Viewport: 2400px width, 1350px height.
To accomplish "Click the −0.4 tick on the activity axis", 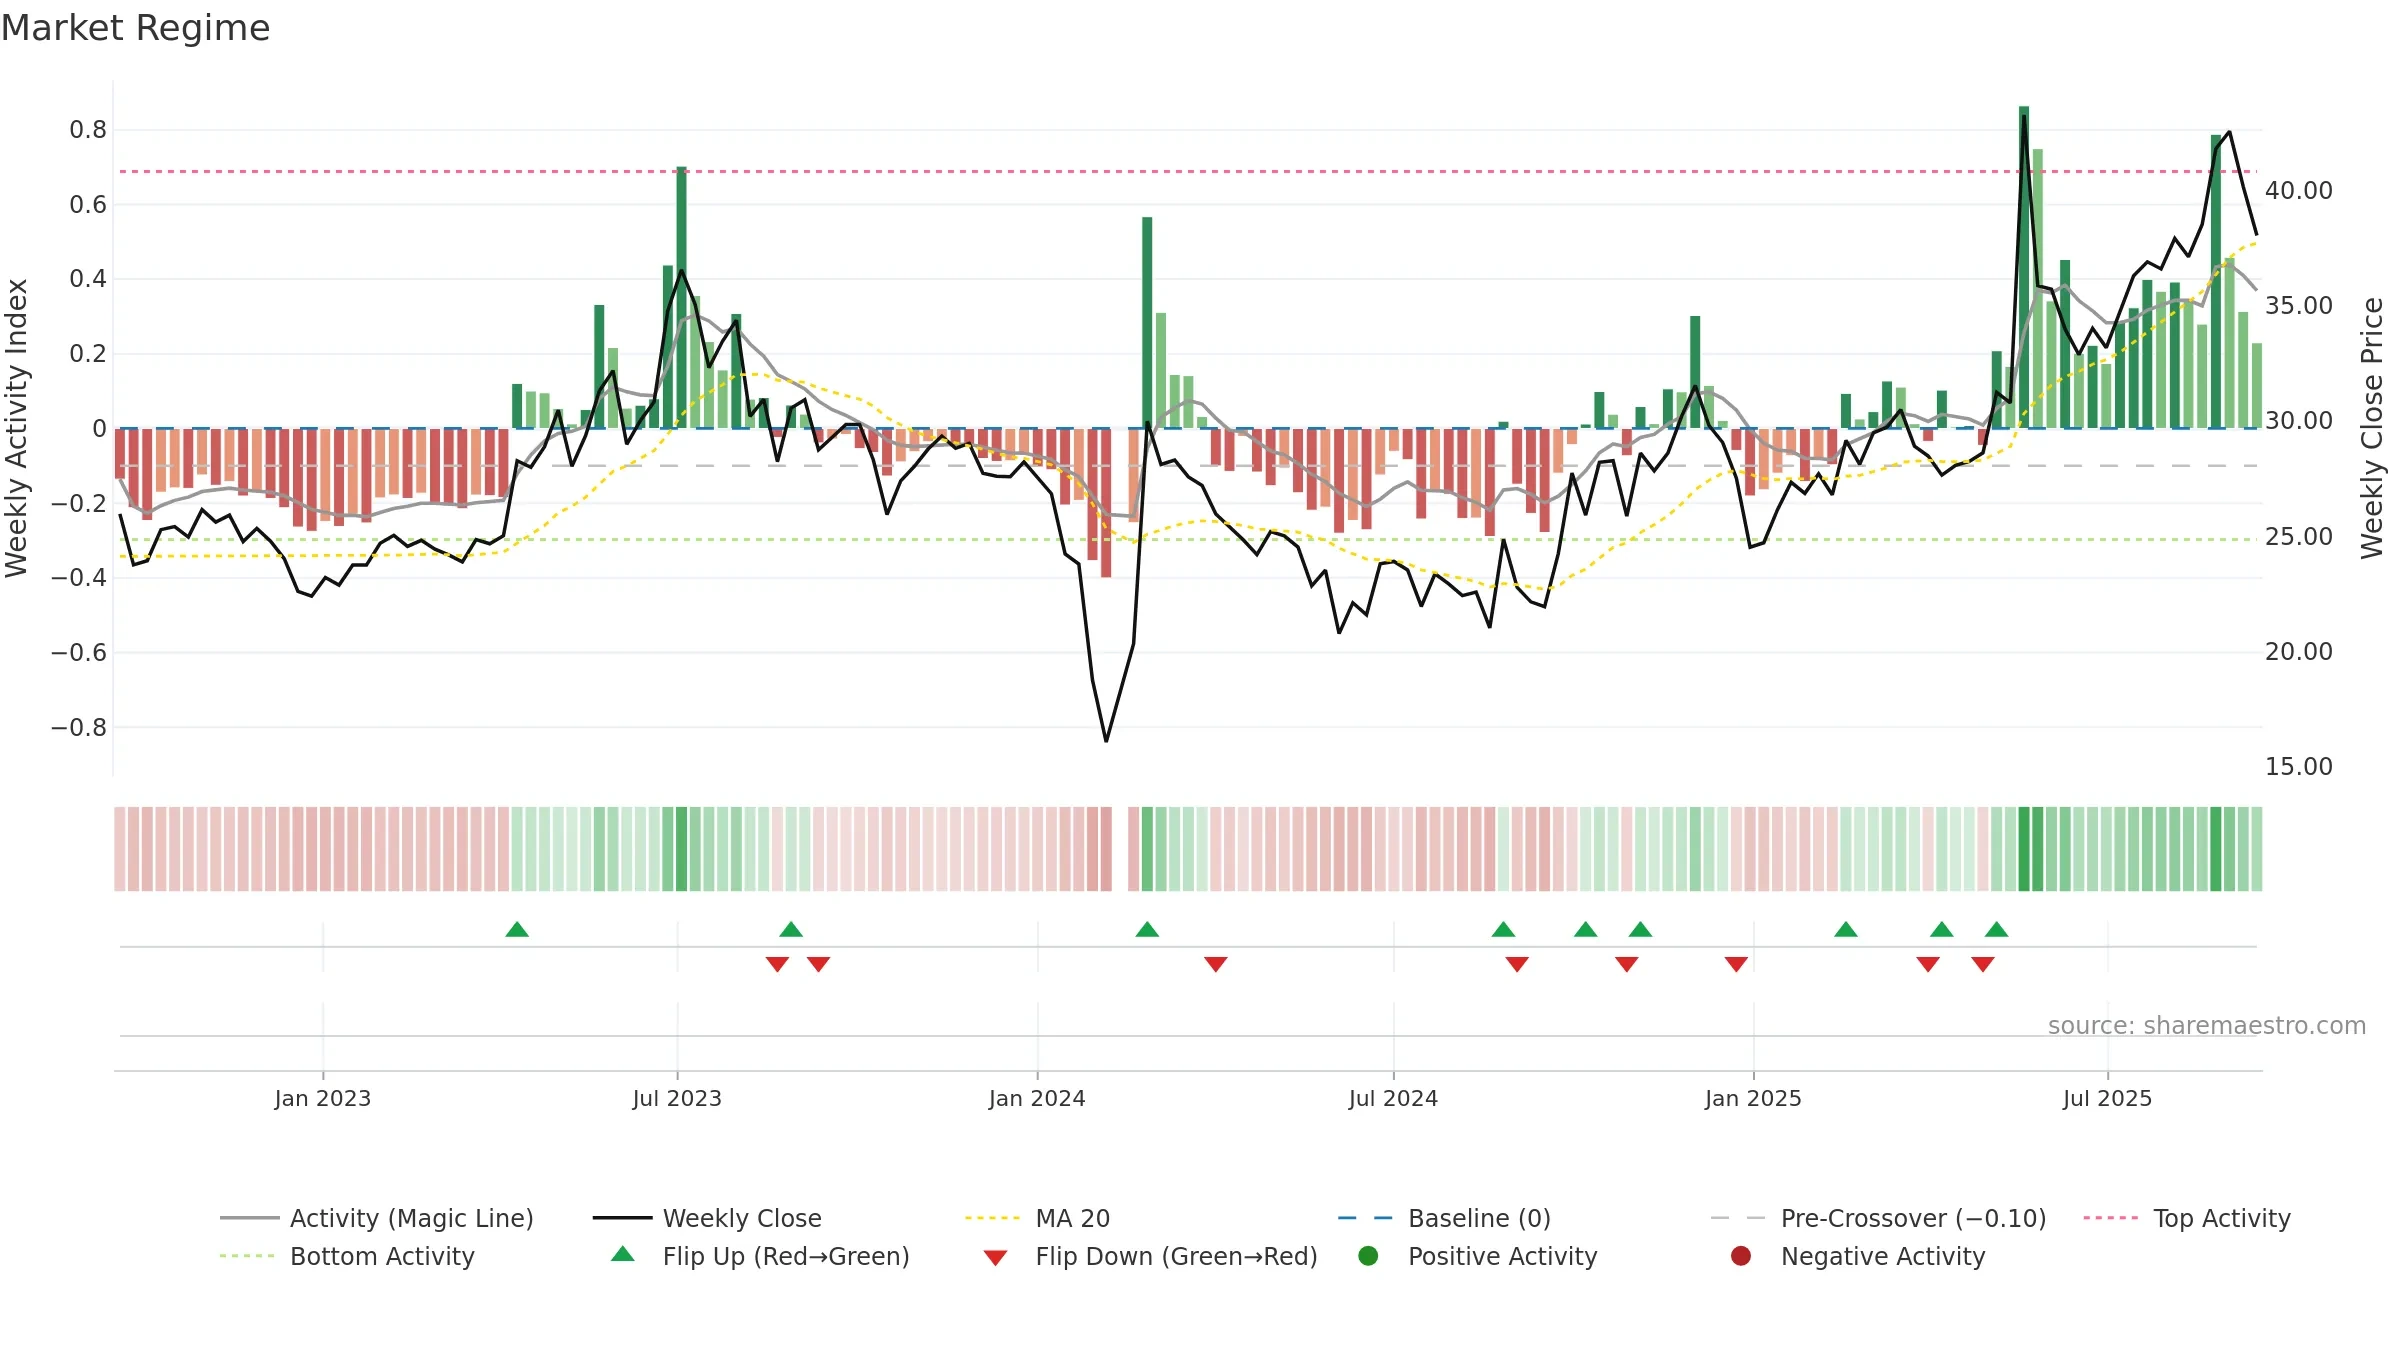I will (79, 577).
